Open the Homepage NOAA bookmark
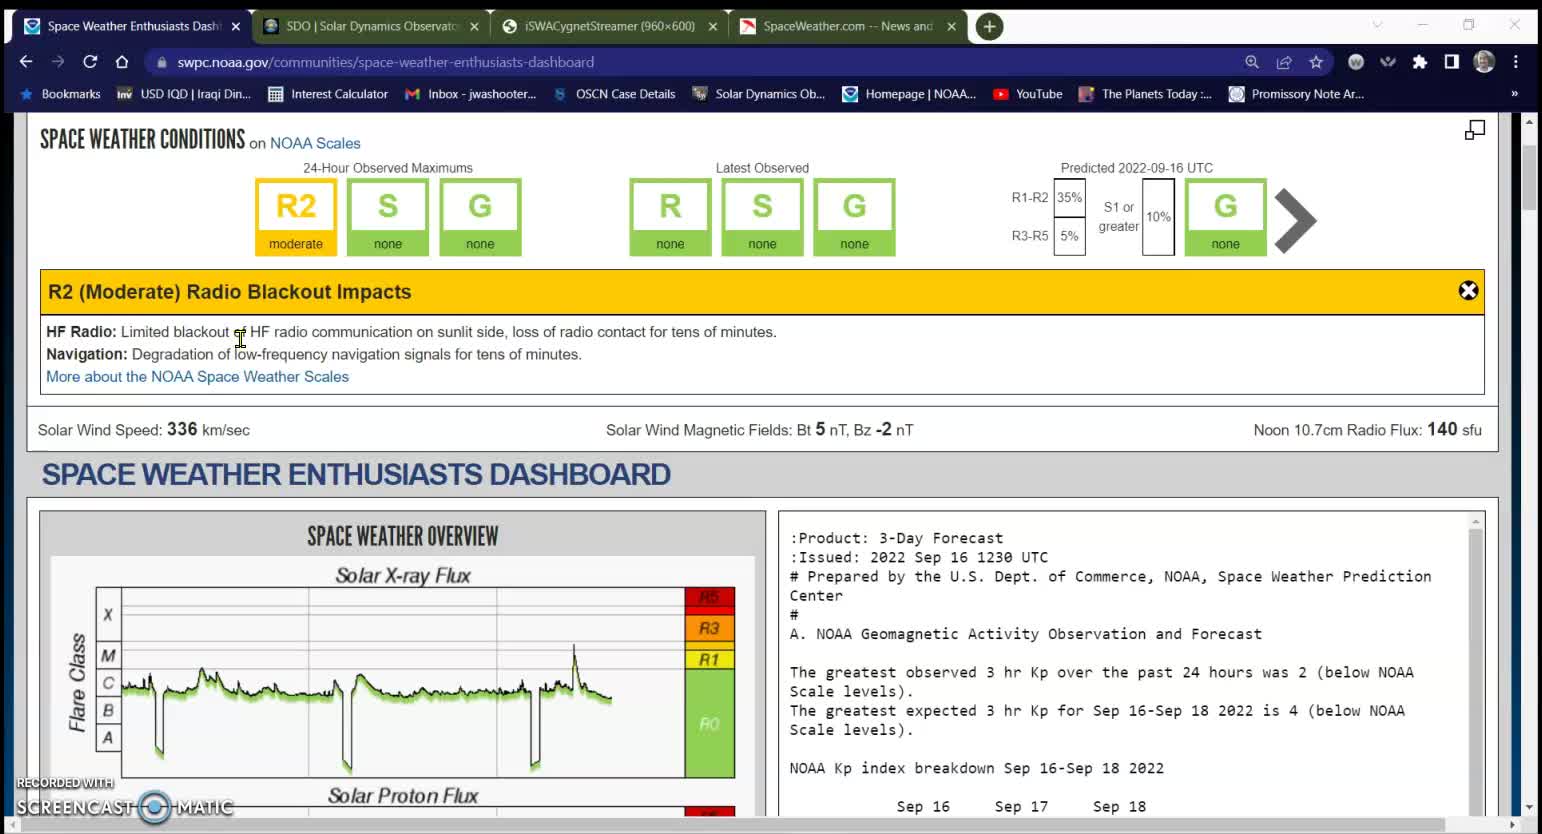Image resolution: width=1542 pixels, height=834 pixels. 909,94
